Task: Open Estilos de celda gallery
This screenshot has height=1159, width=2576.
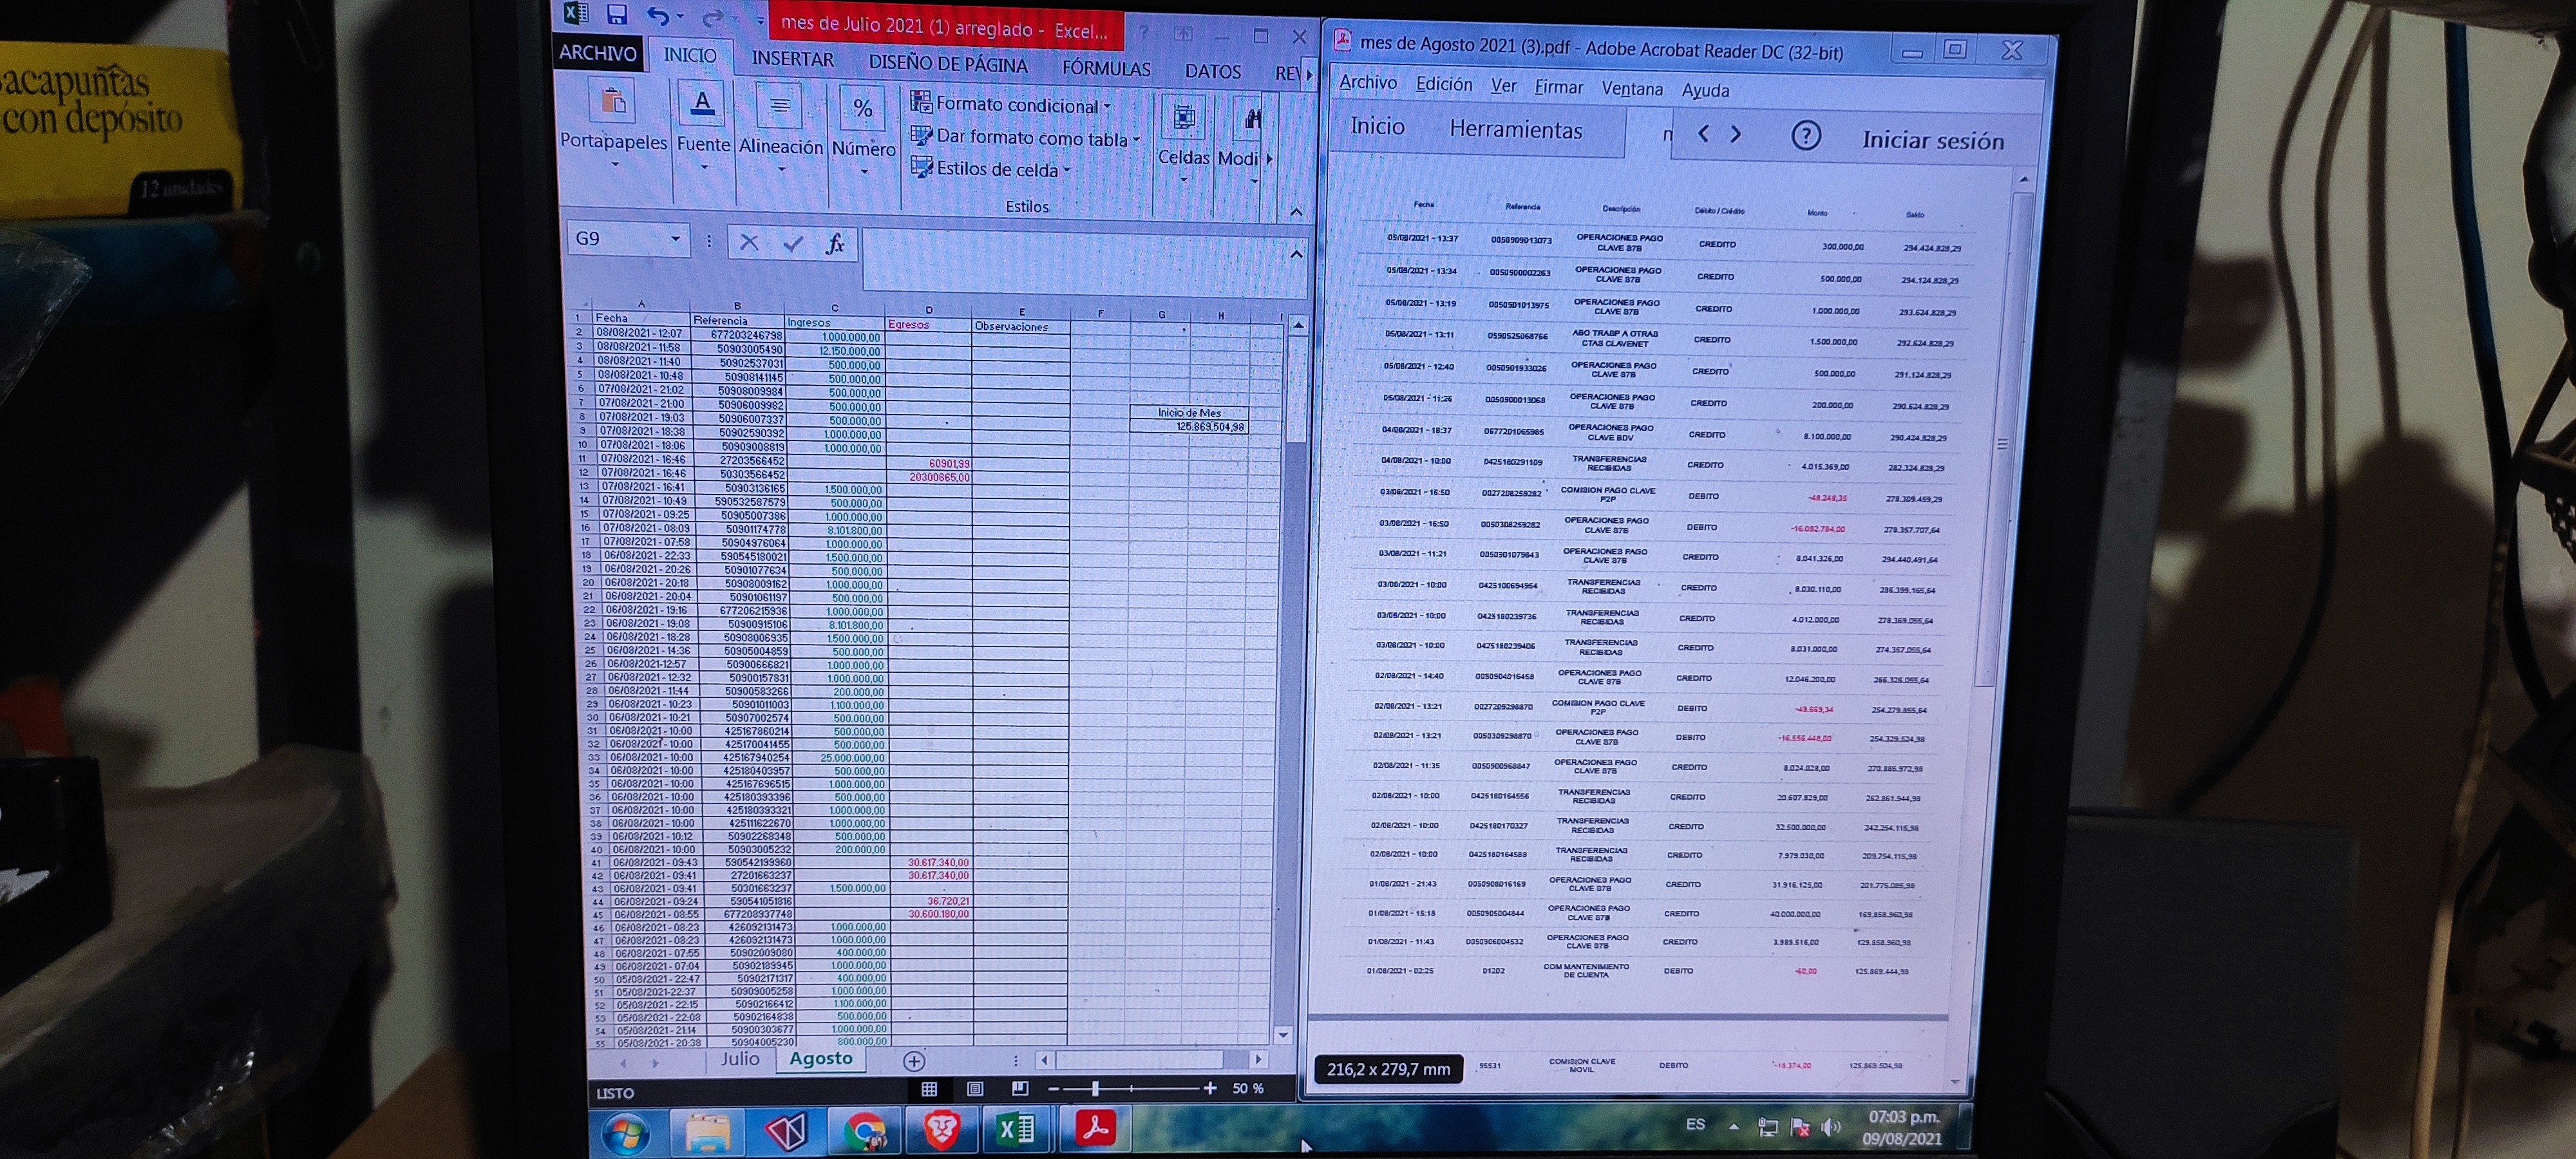Action: click(990, 168)
